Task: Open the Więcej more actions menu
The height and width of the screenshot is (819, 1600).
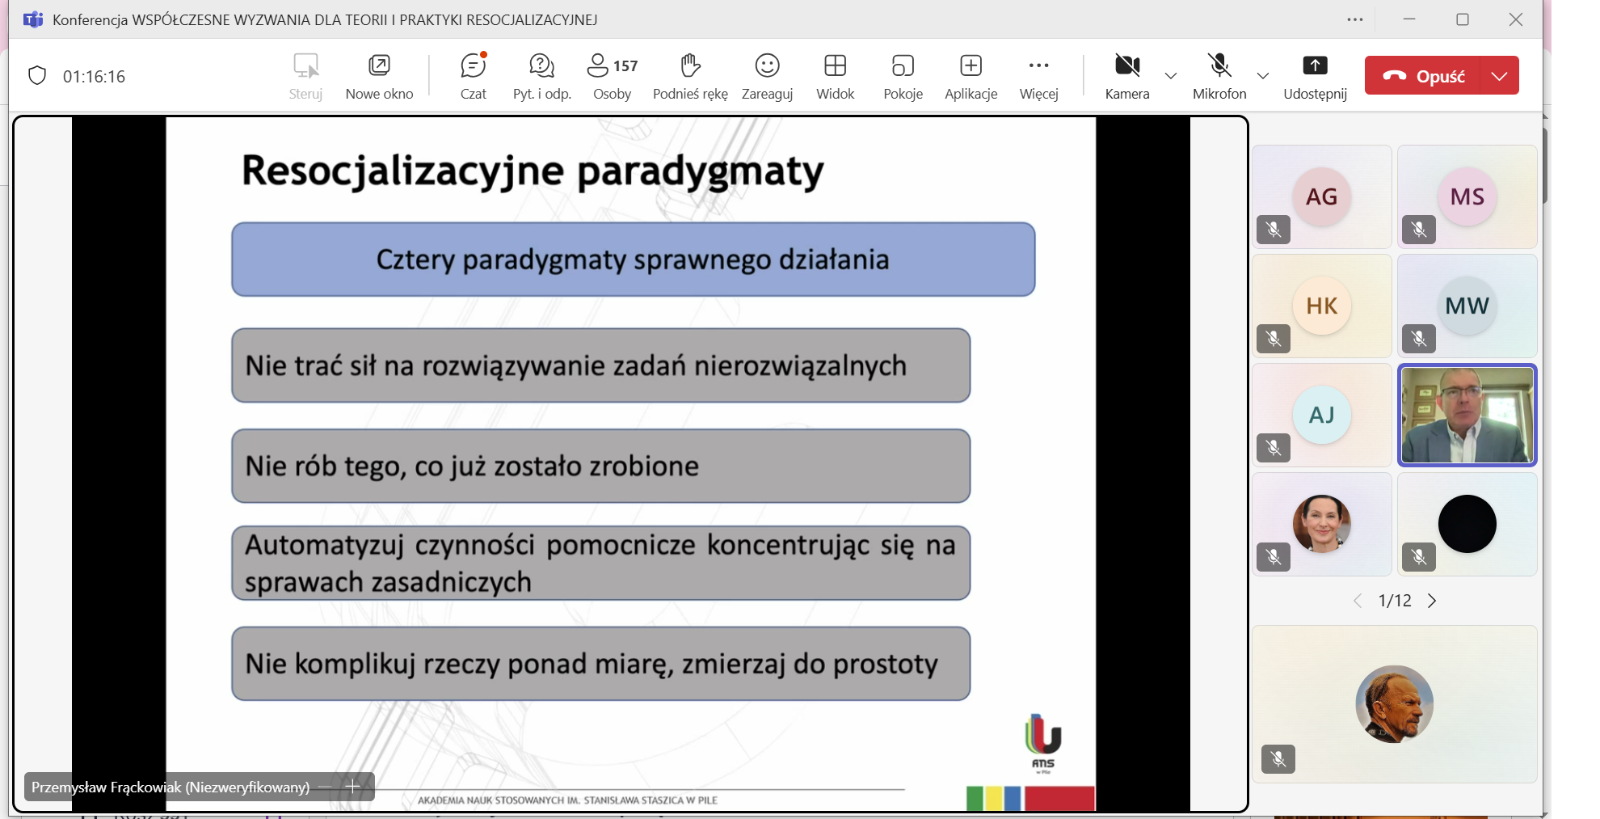Action: (x=1039, y=76)
